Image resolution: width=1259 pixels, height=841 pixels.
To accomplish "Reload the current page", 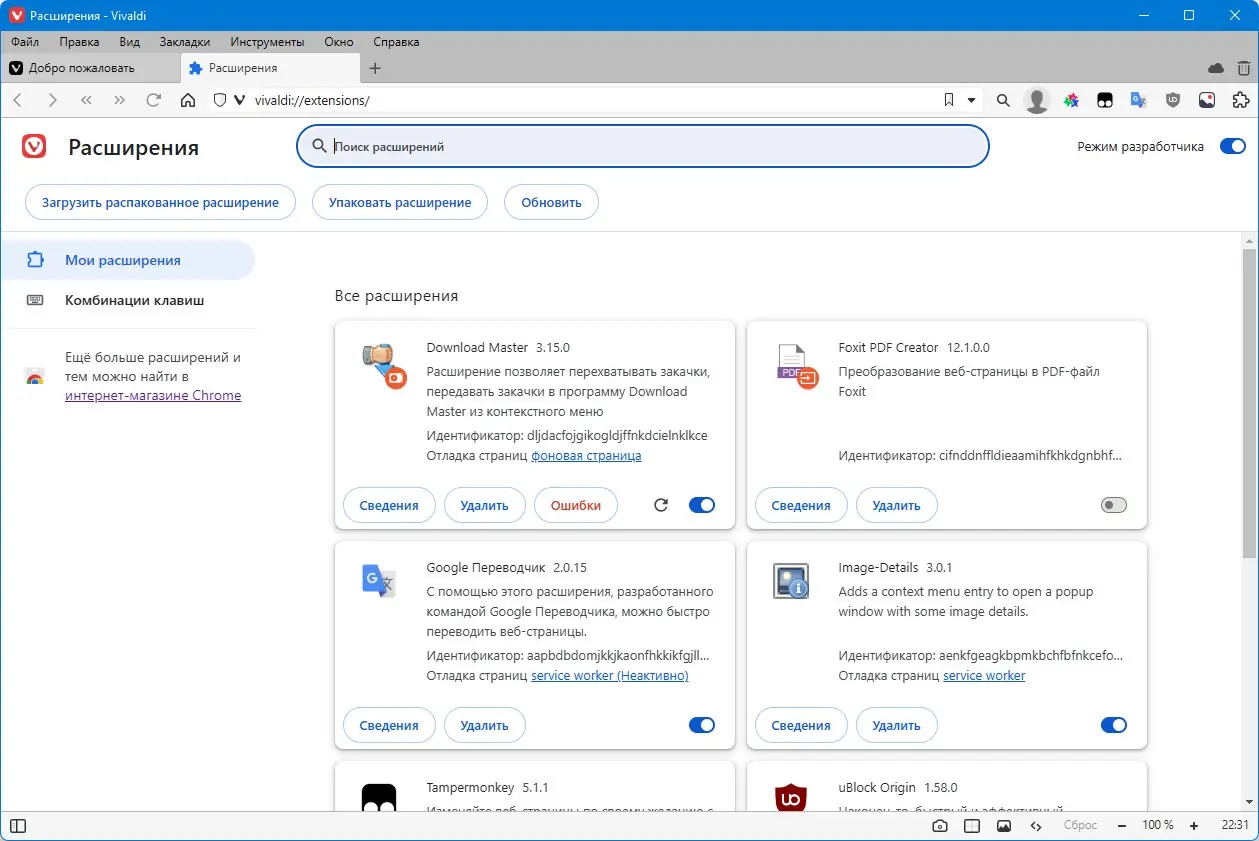I will pyautogui.click(x=154, y=100).
